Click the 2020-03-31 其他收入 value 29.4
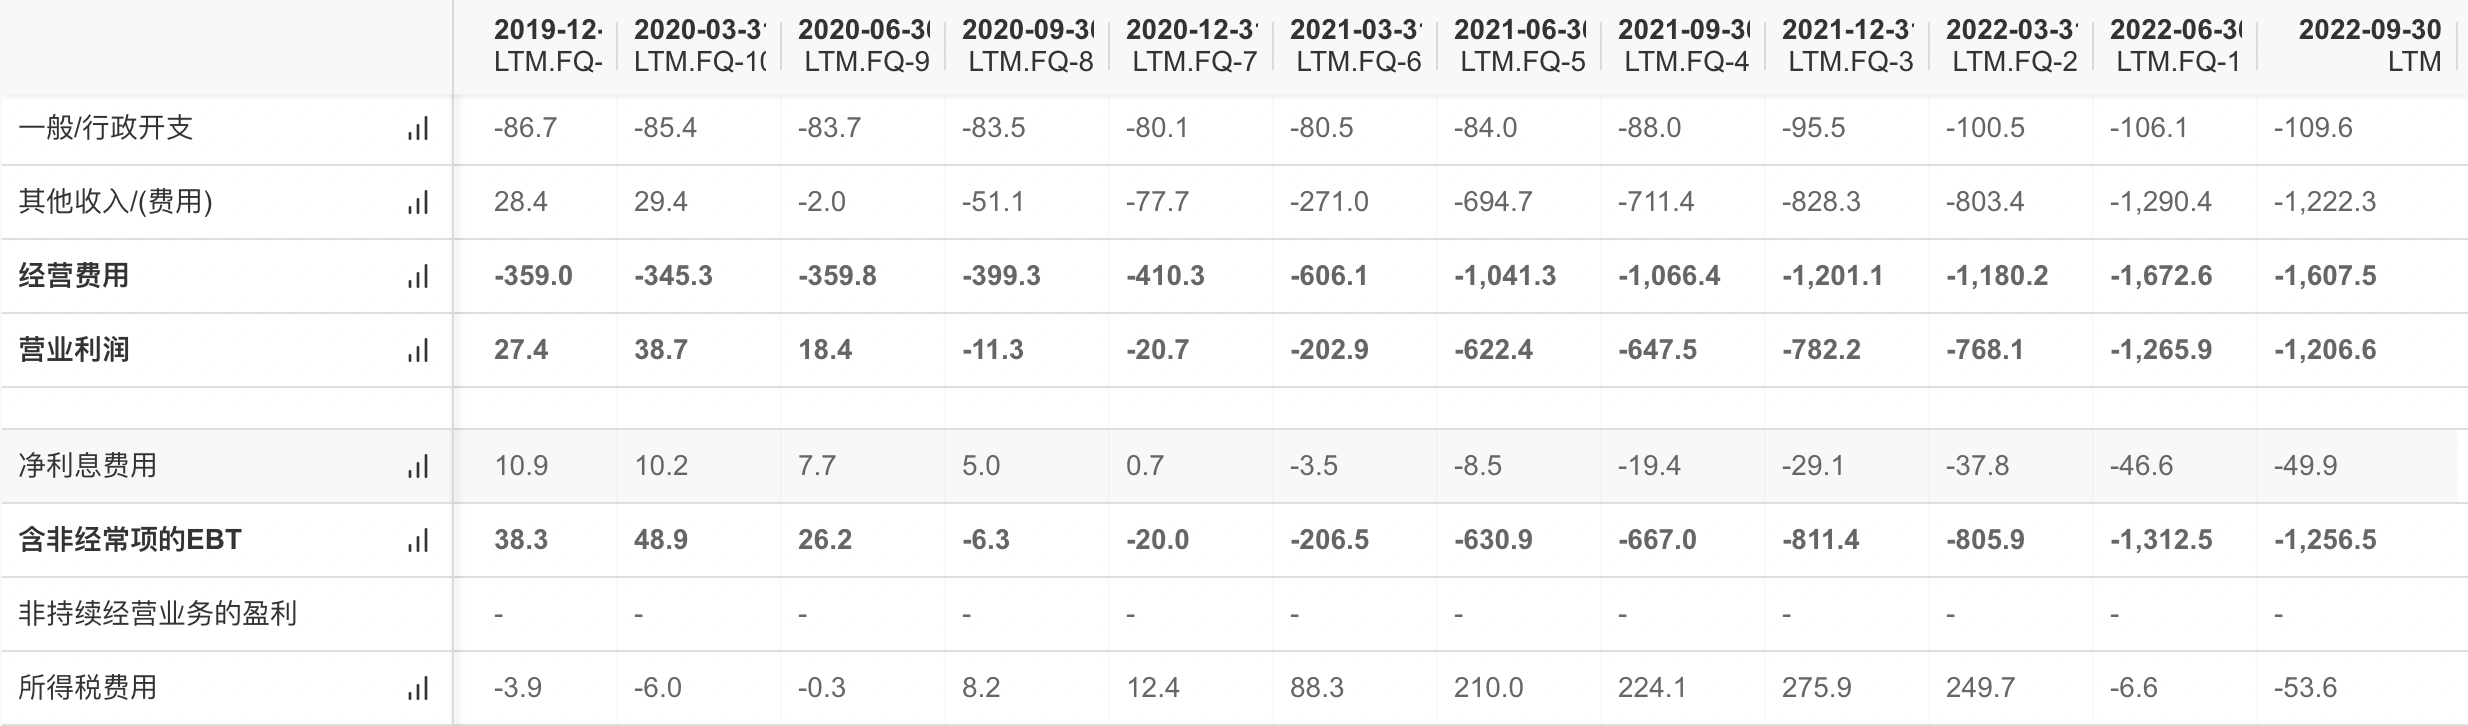 [x=660, y=202]
